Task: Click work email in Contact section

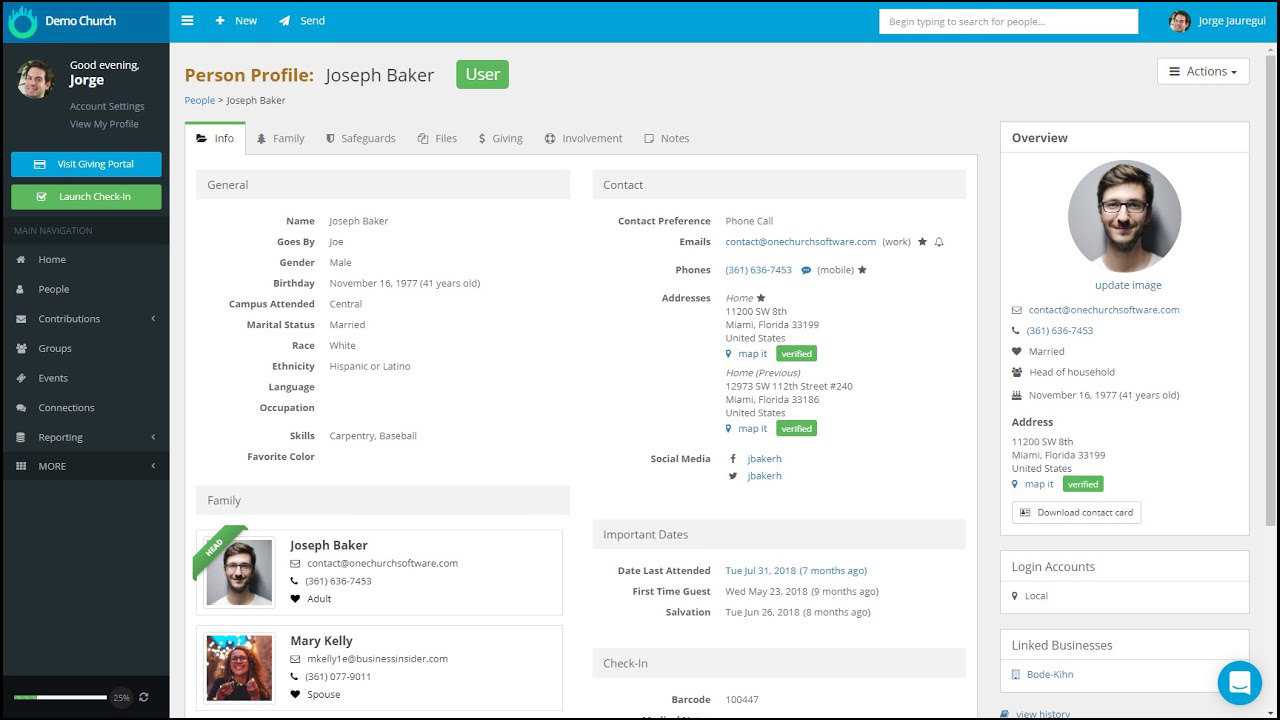Action: point(801,242)
